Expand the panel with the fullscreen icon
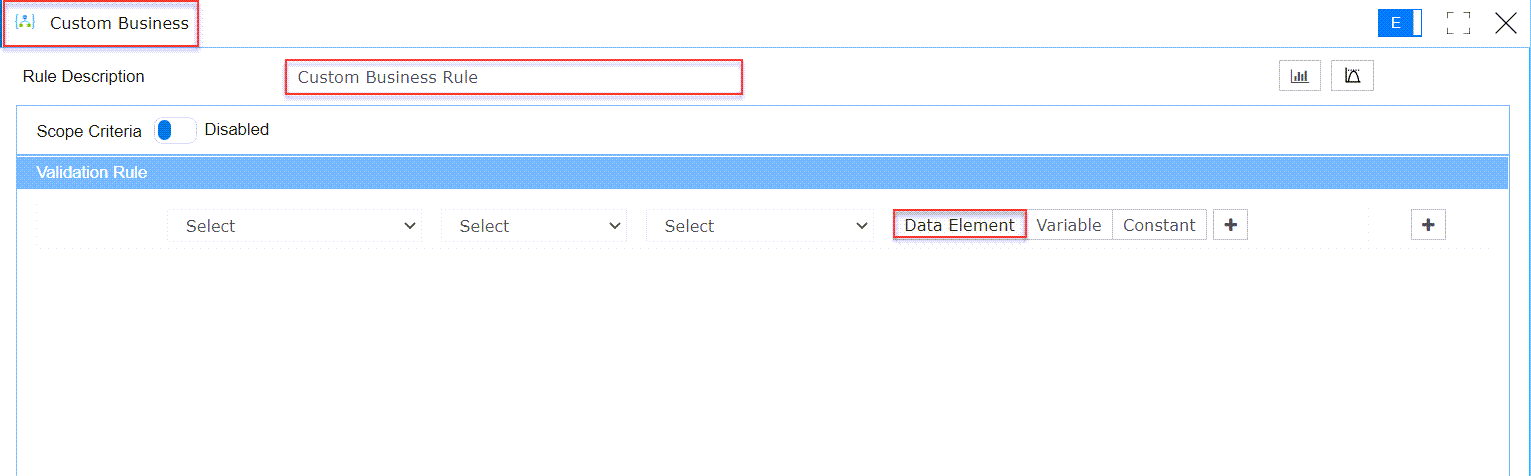This screenshot has height=476, width=1531. coord(1458,24)
